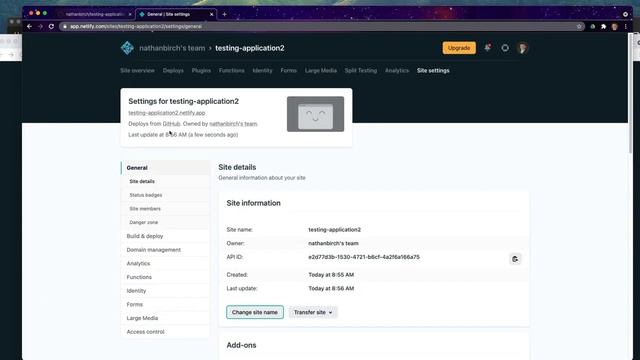Screen dimensions: 640x360
Task: Follow the GitHub deploy source link
Action: coord(171,124)
